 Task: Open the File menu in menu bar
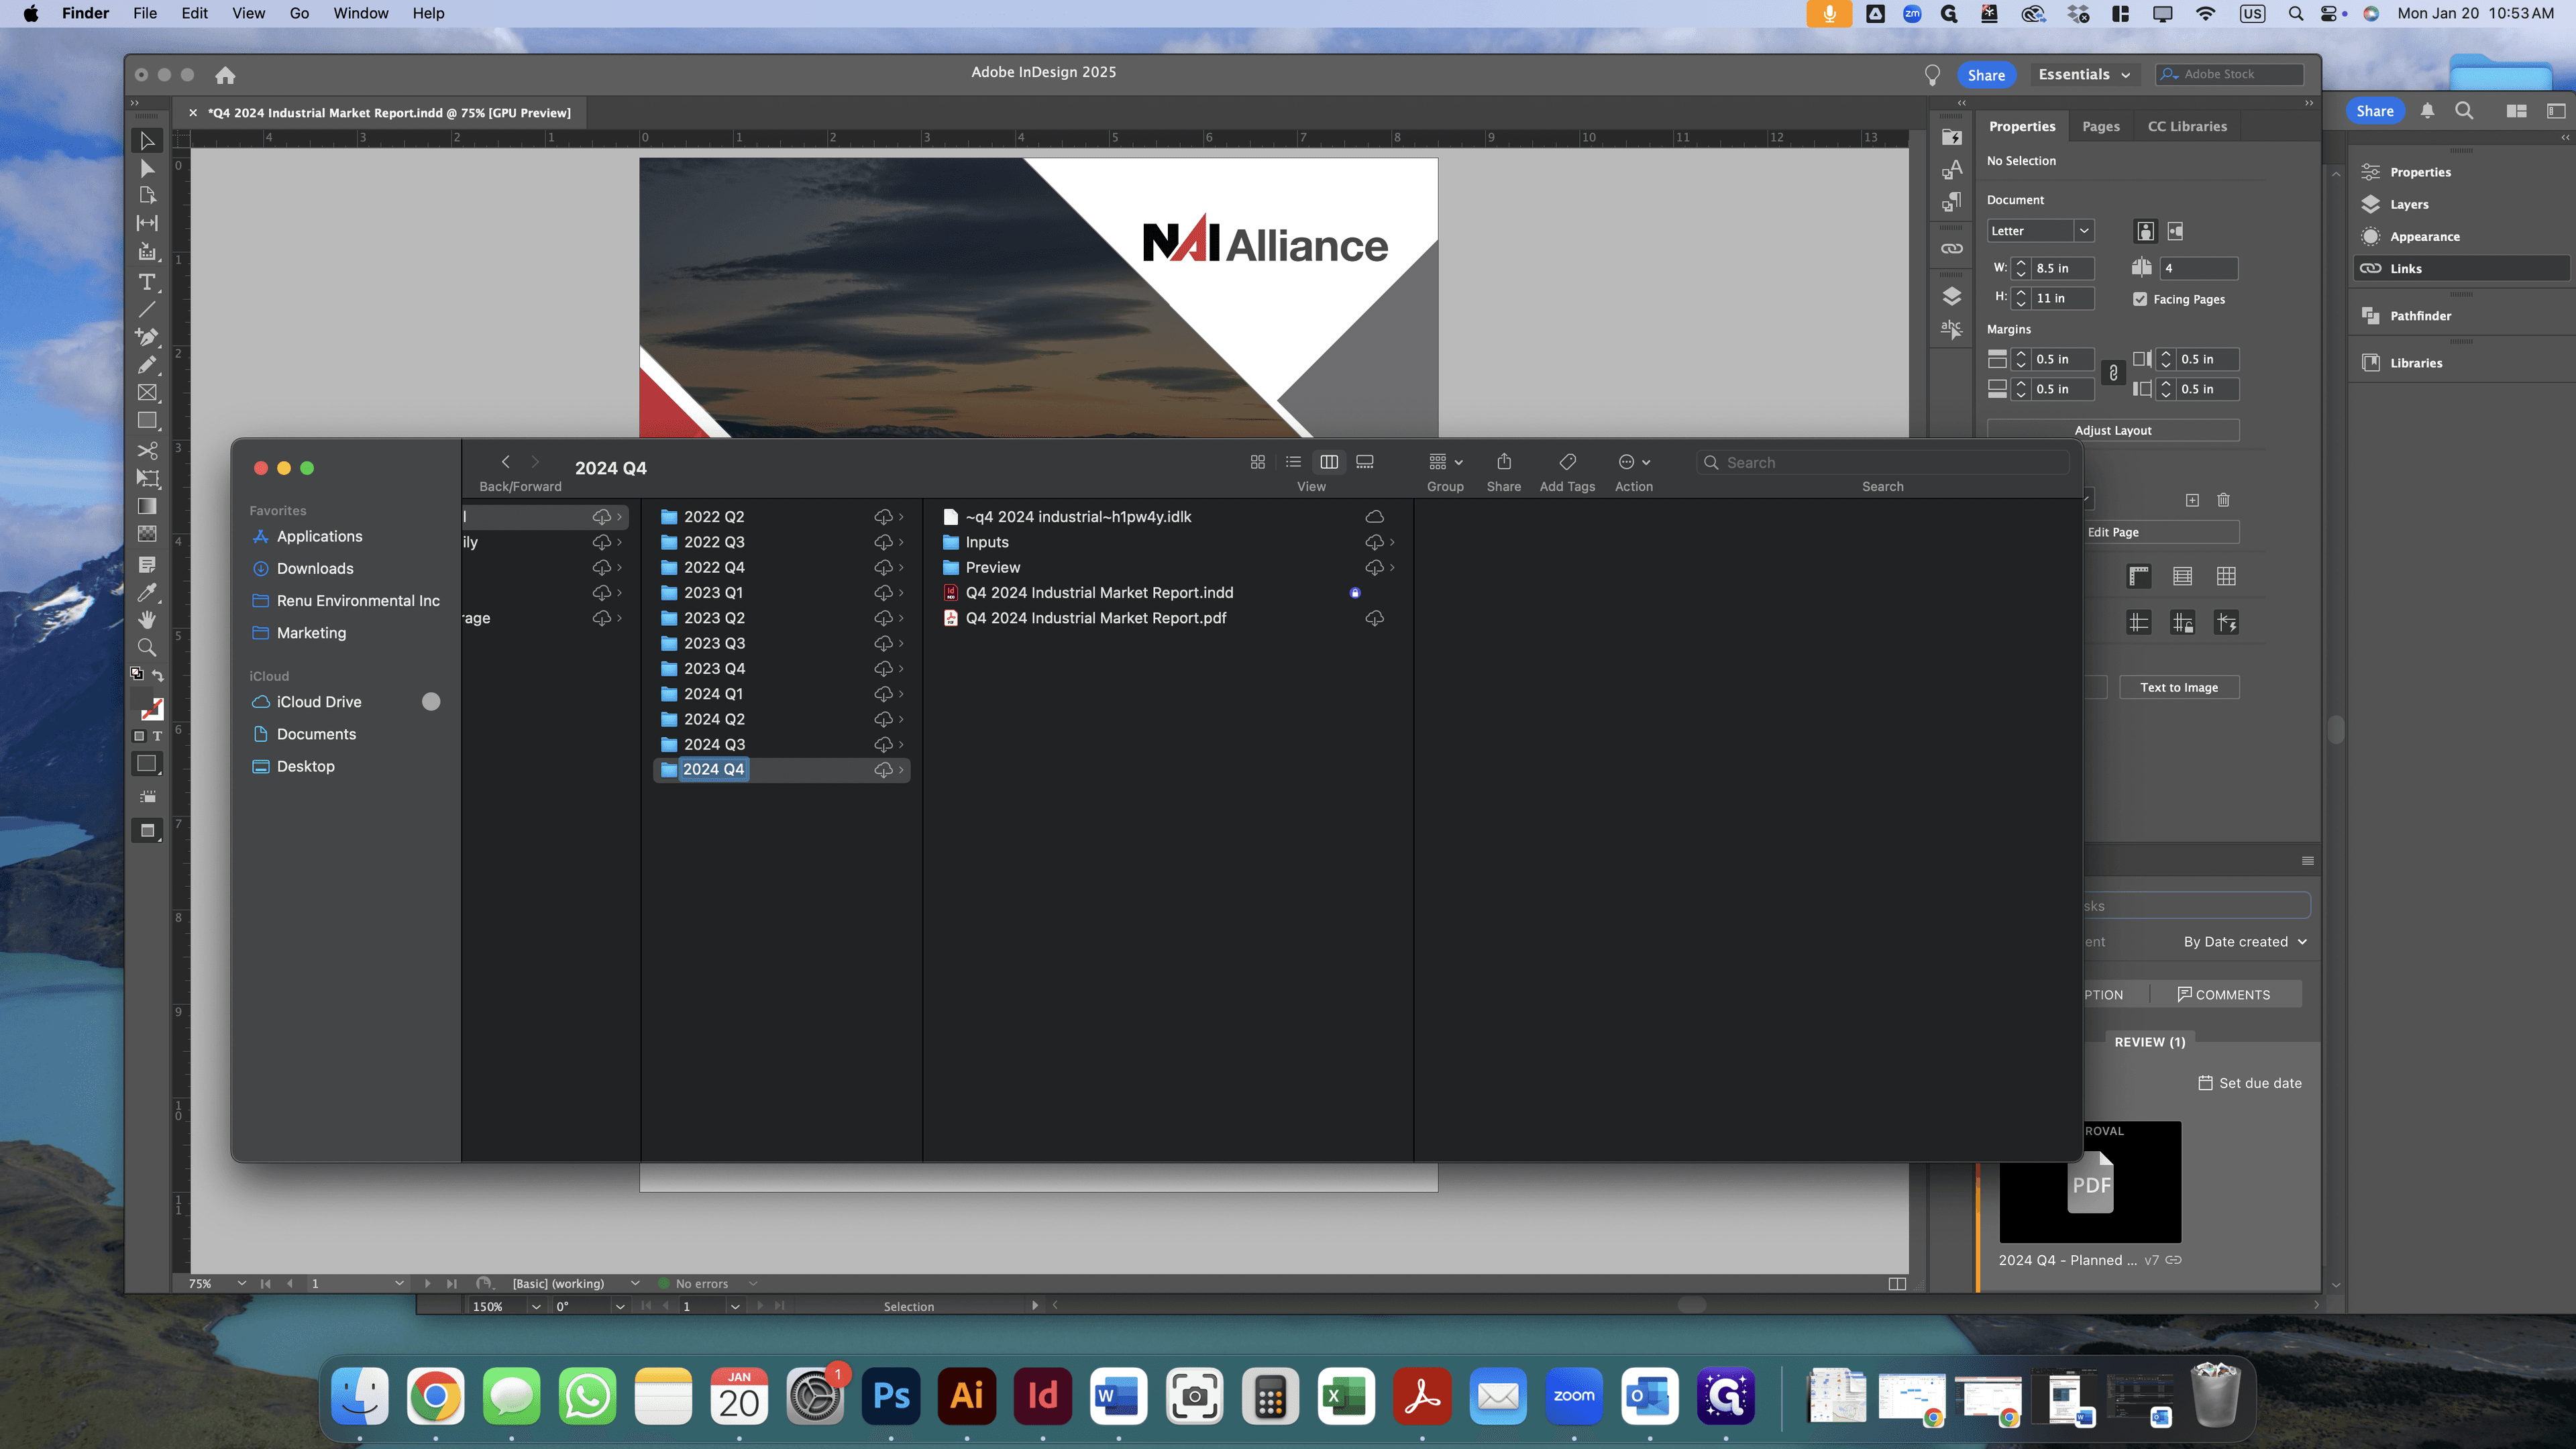click(145, 13)
